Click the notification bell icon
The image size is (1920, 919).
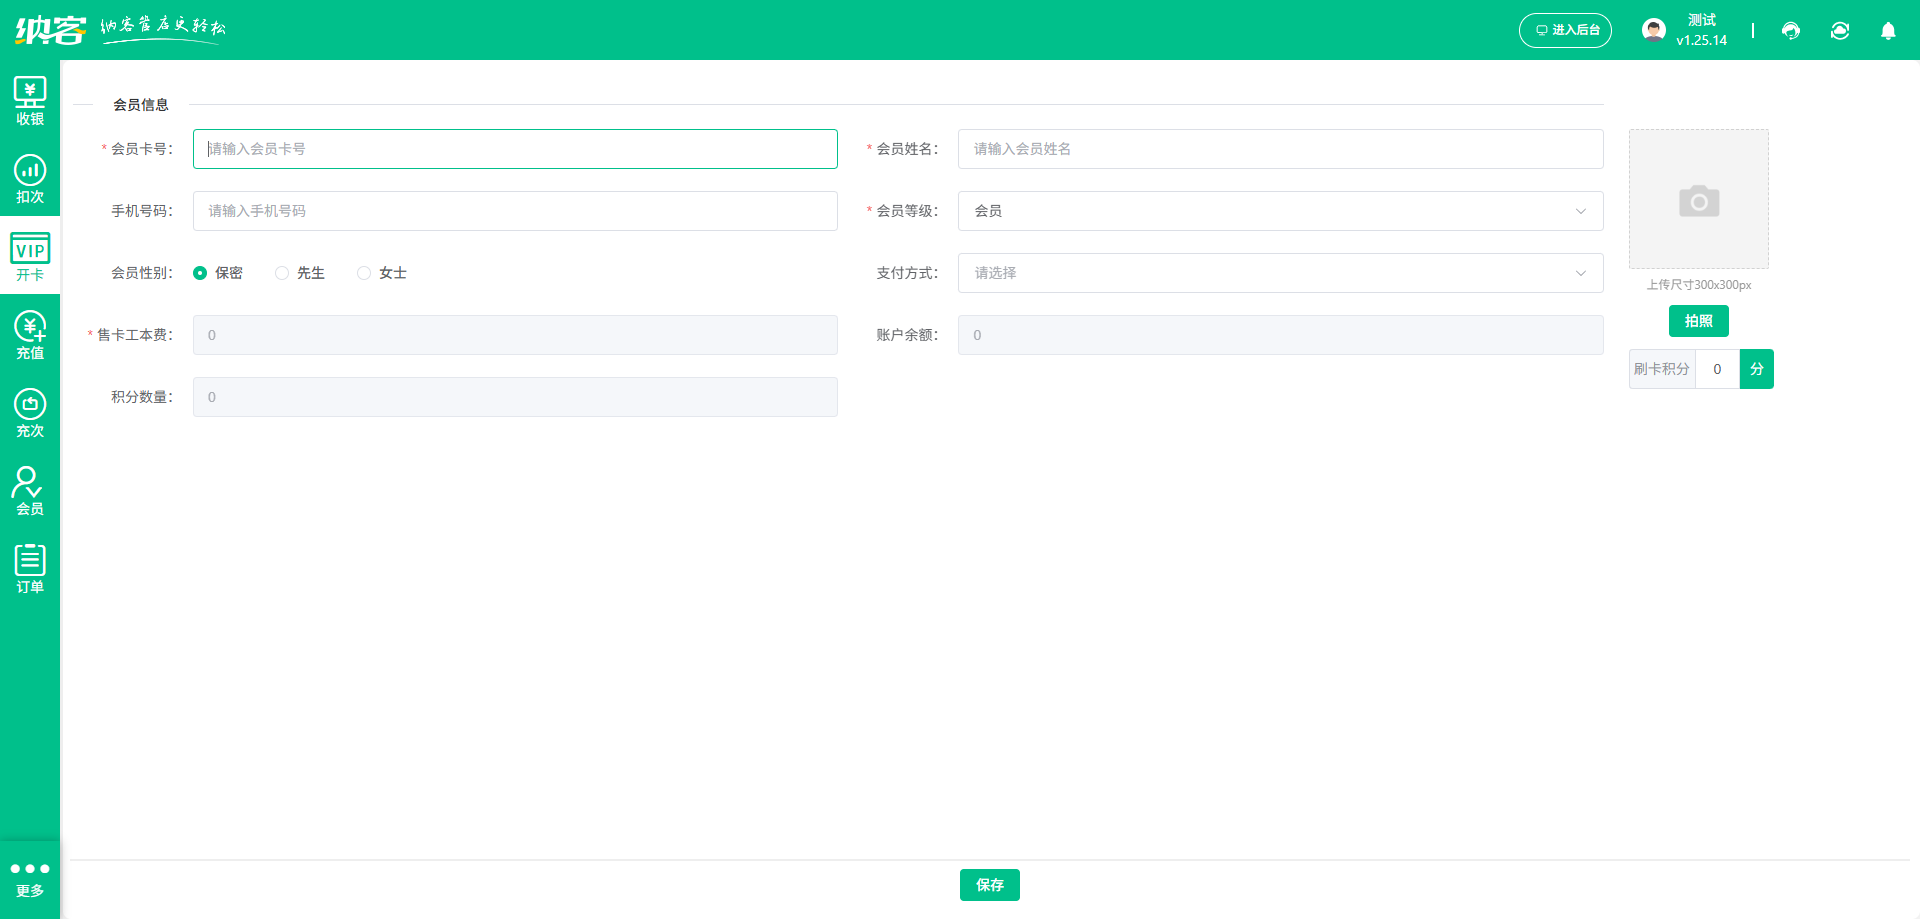1888,31
